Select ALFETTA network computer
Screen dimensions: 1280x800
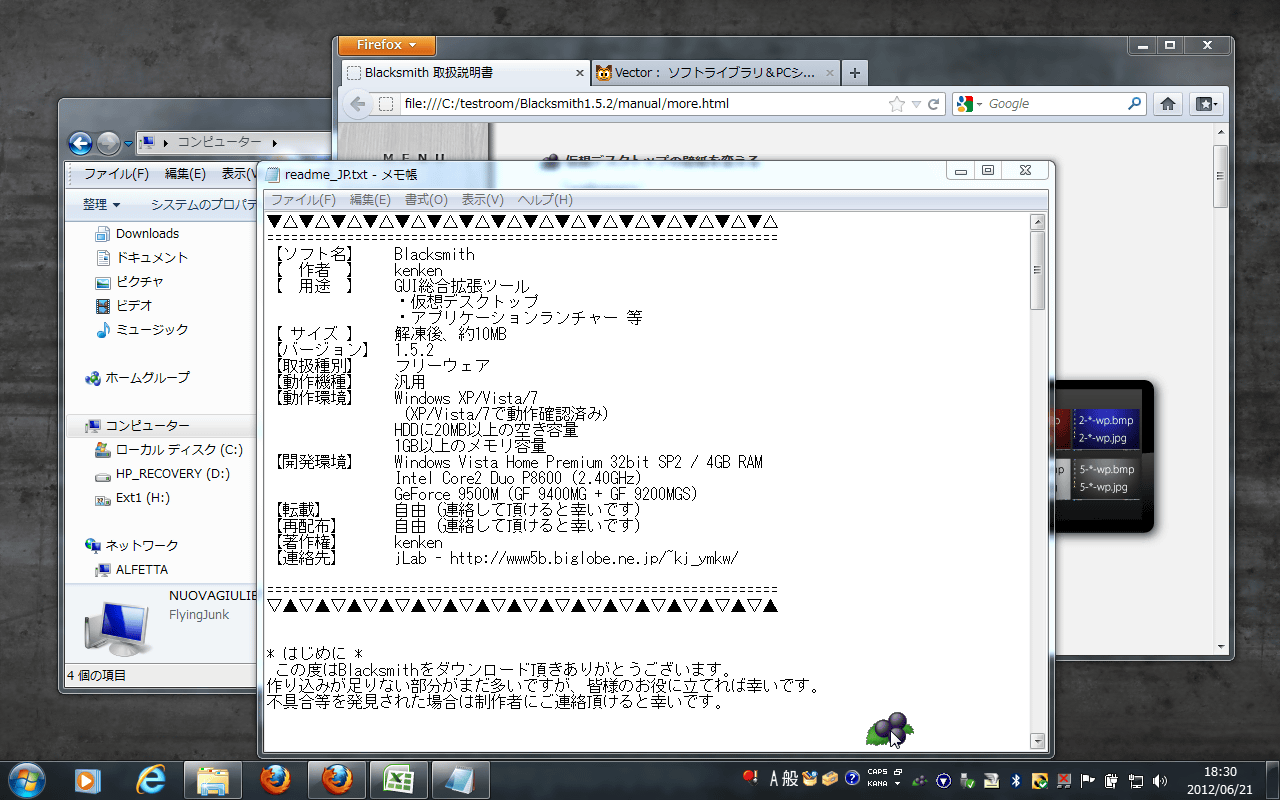(x=142, y=569)
